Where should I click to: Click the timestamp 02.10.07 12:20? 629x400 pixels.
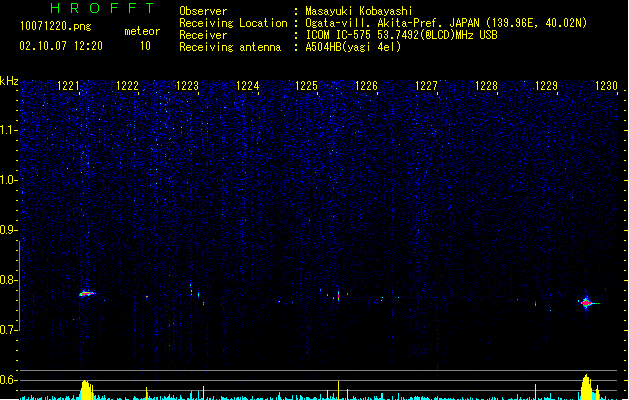61,46
